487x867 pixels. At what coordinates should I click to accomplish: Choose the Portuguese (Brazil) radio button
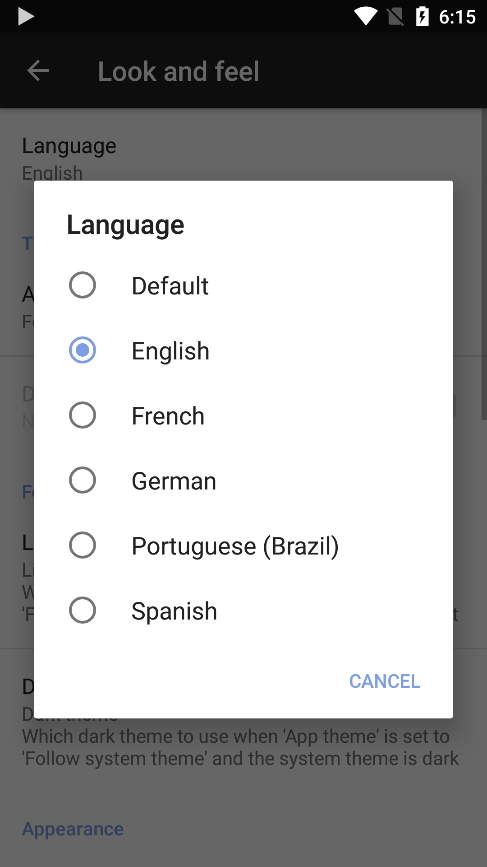point(82,546)
